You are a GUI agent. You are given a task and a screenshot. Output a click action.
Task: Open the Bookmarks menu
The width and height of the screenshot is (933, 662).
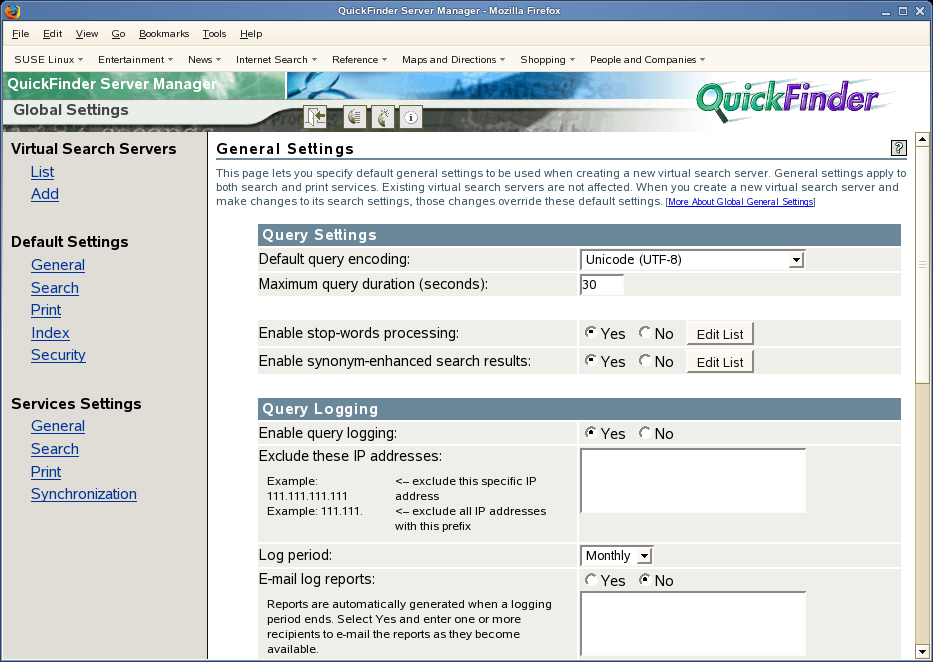click(164, 34)
